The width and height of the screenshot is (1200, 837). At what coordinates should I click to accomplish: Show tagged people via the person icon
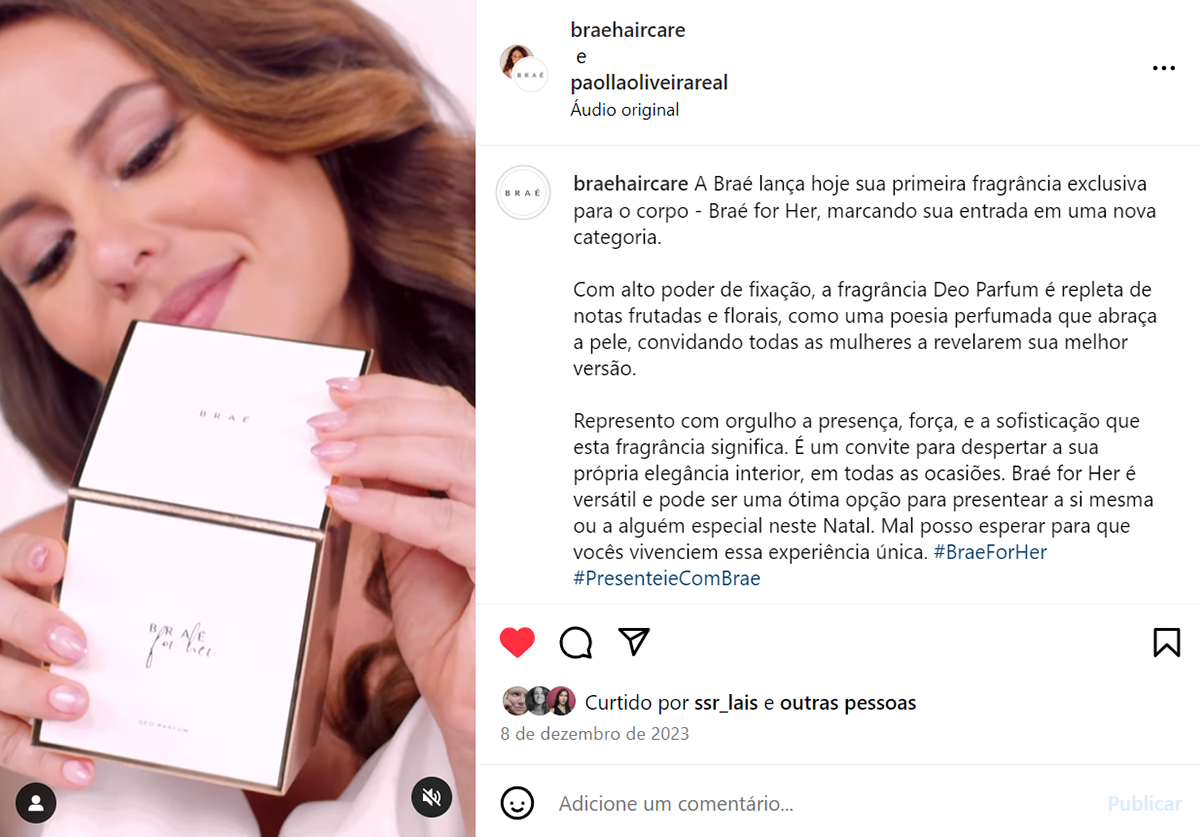(36, 802)
